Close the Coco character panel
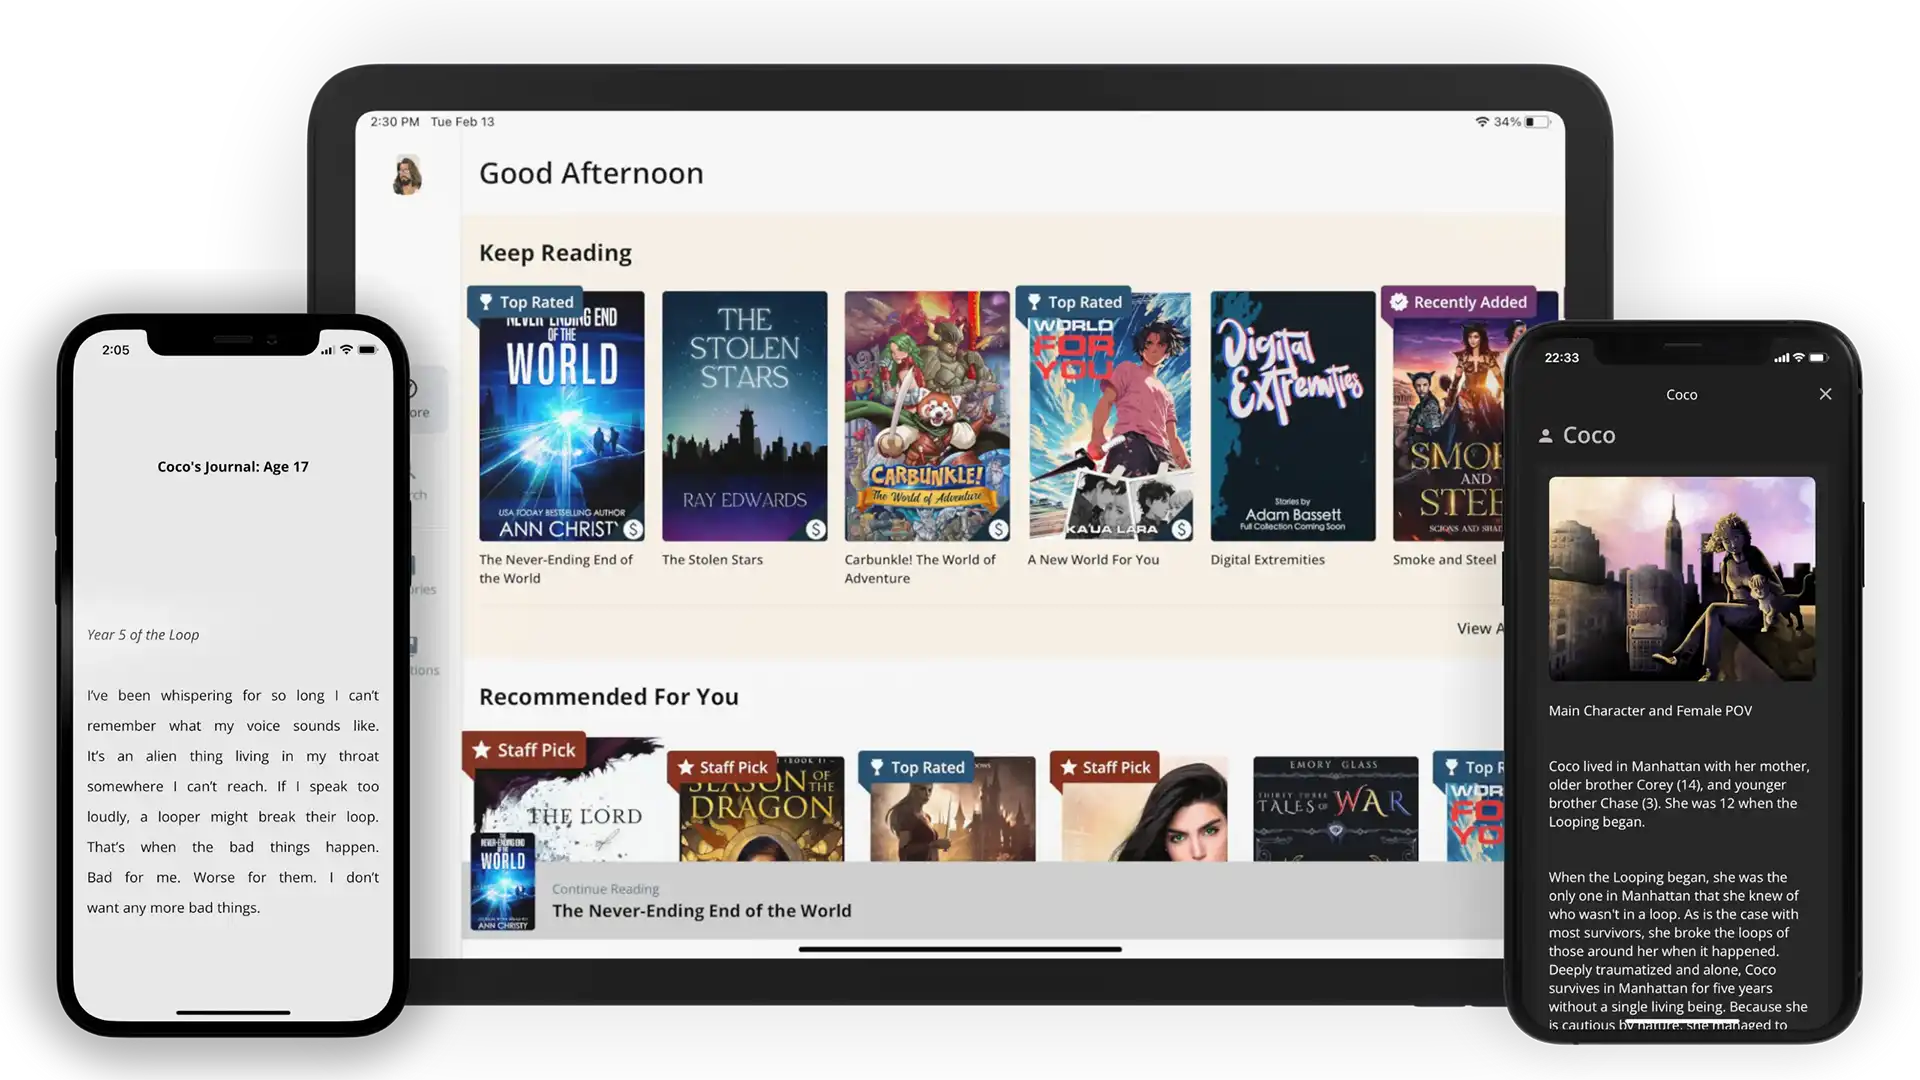The image size is (1920, 1080). 1825,394
